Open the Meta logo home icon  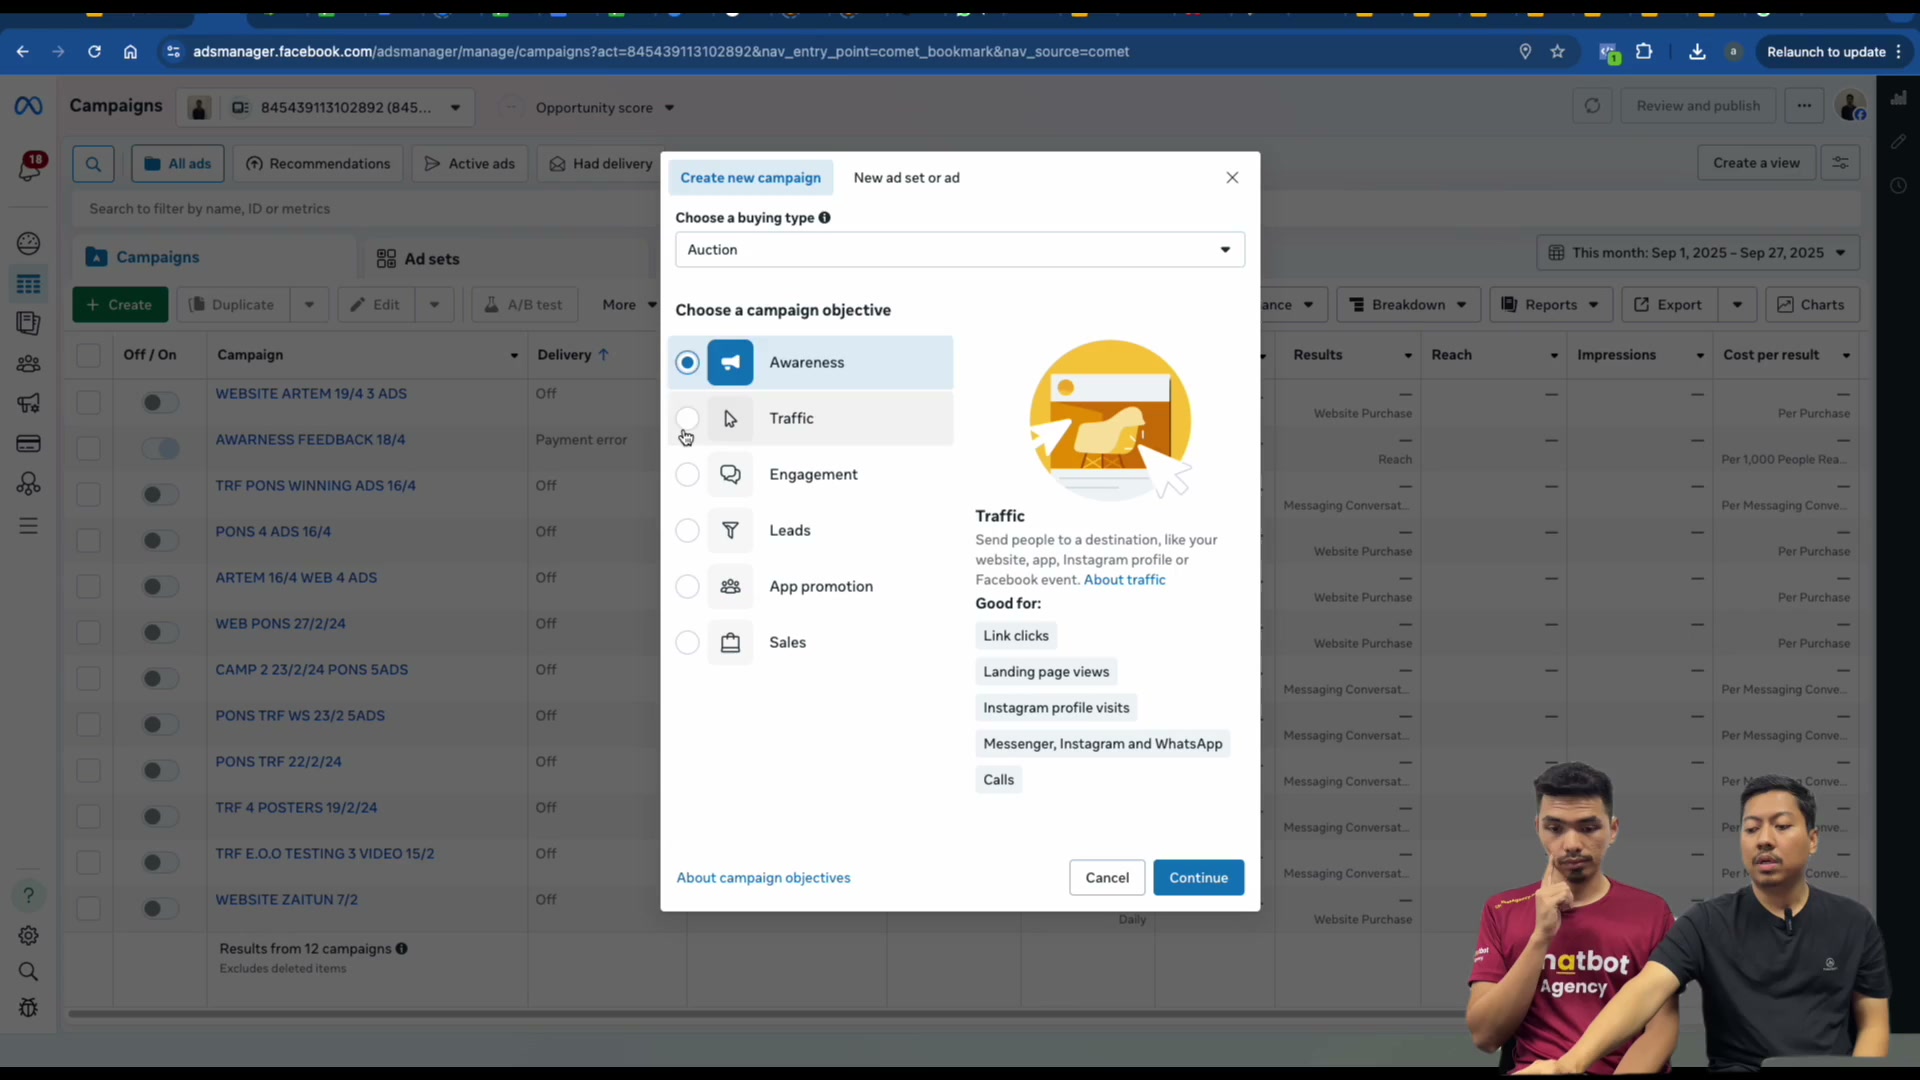28,106
